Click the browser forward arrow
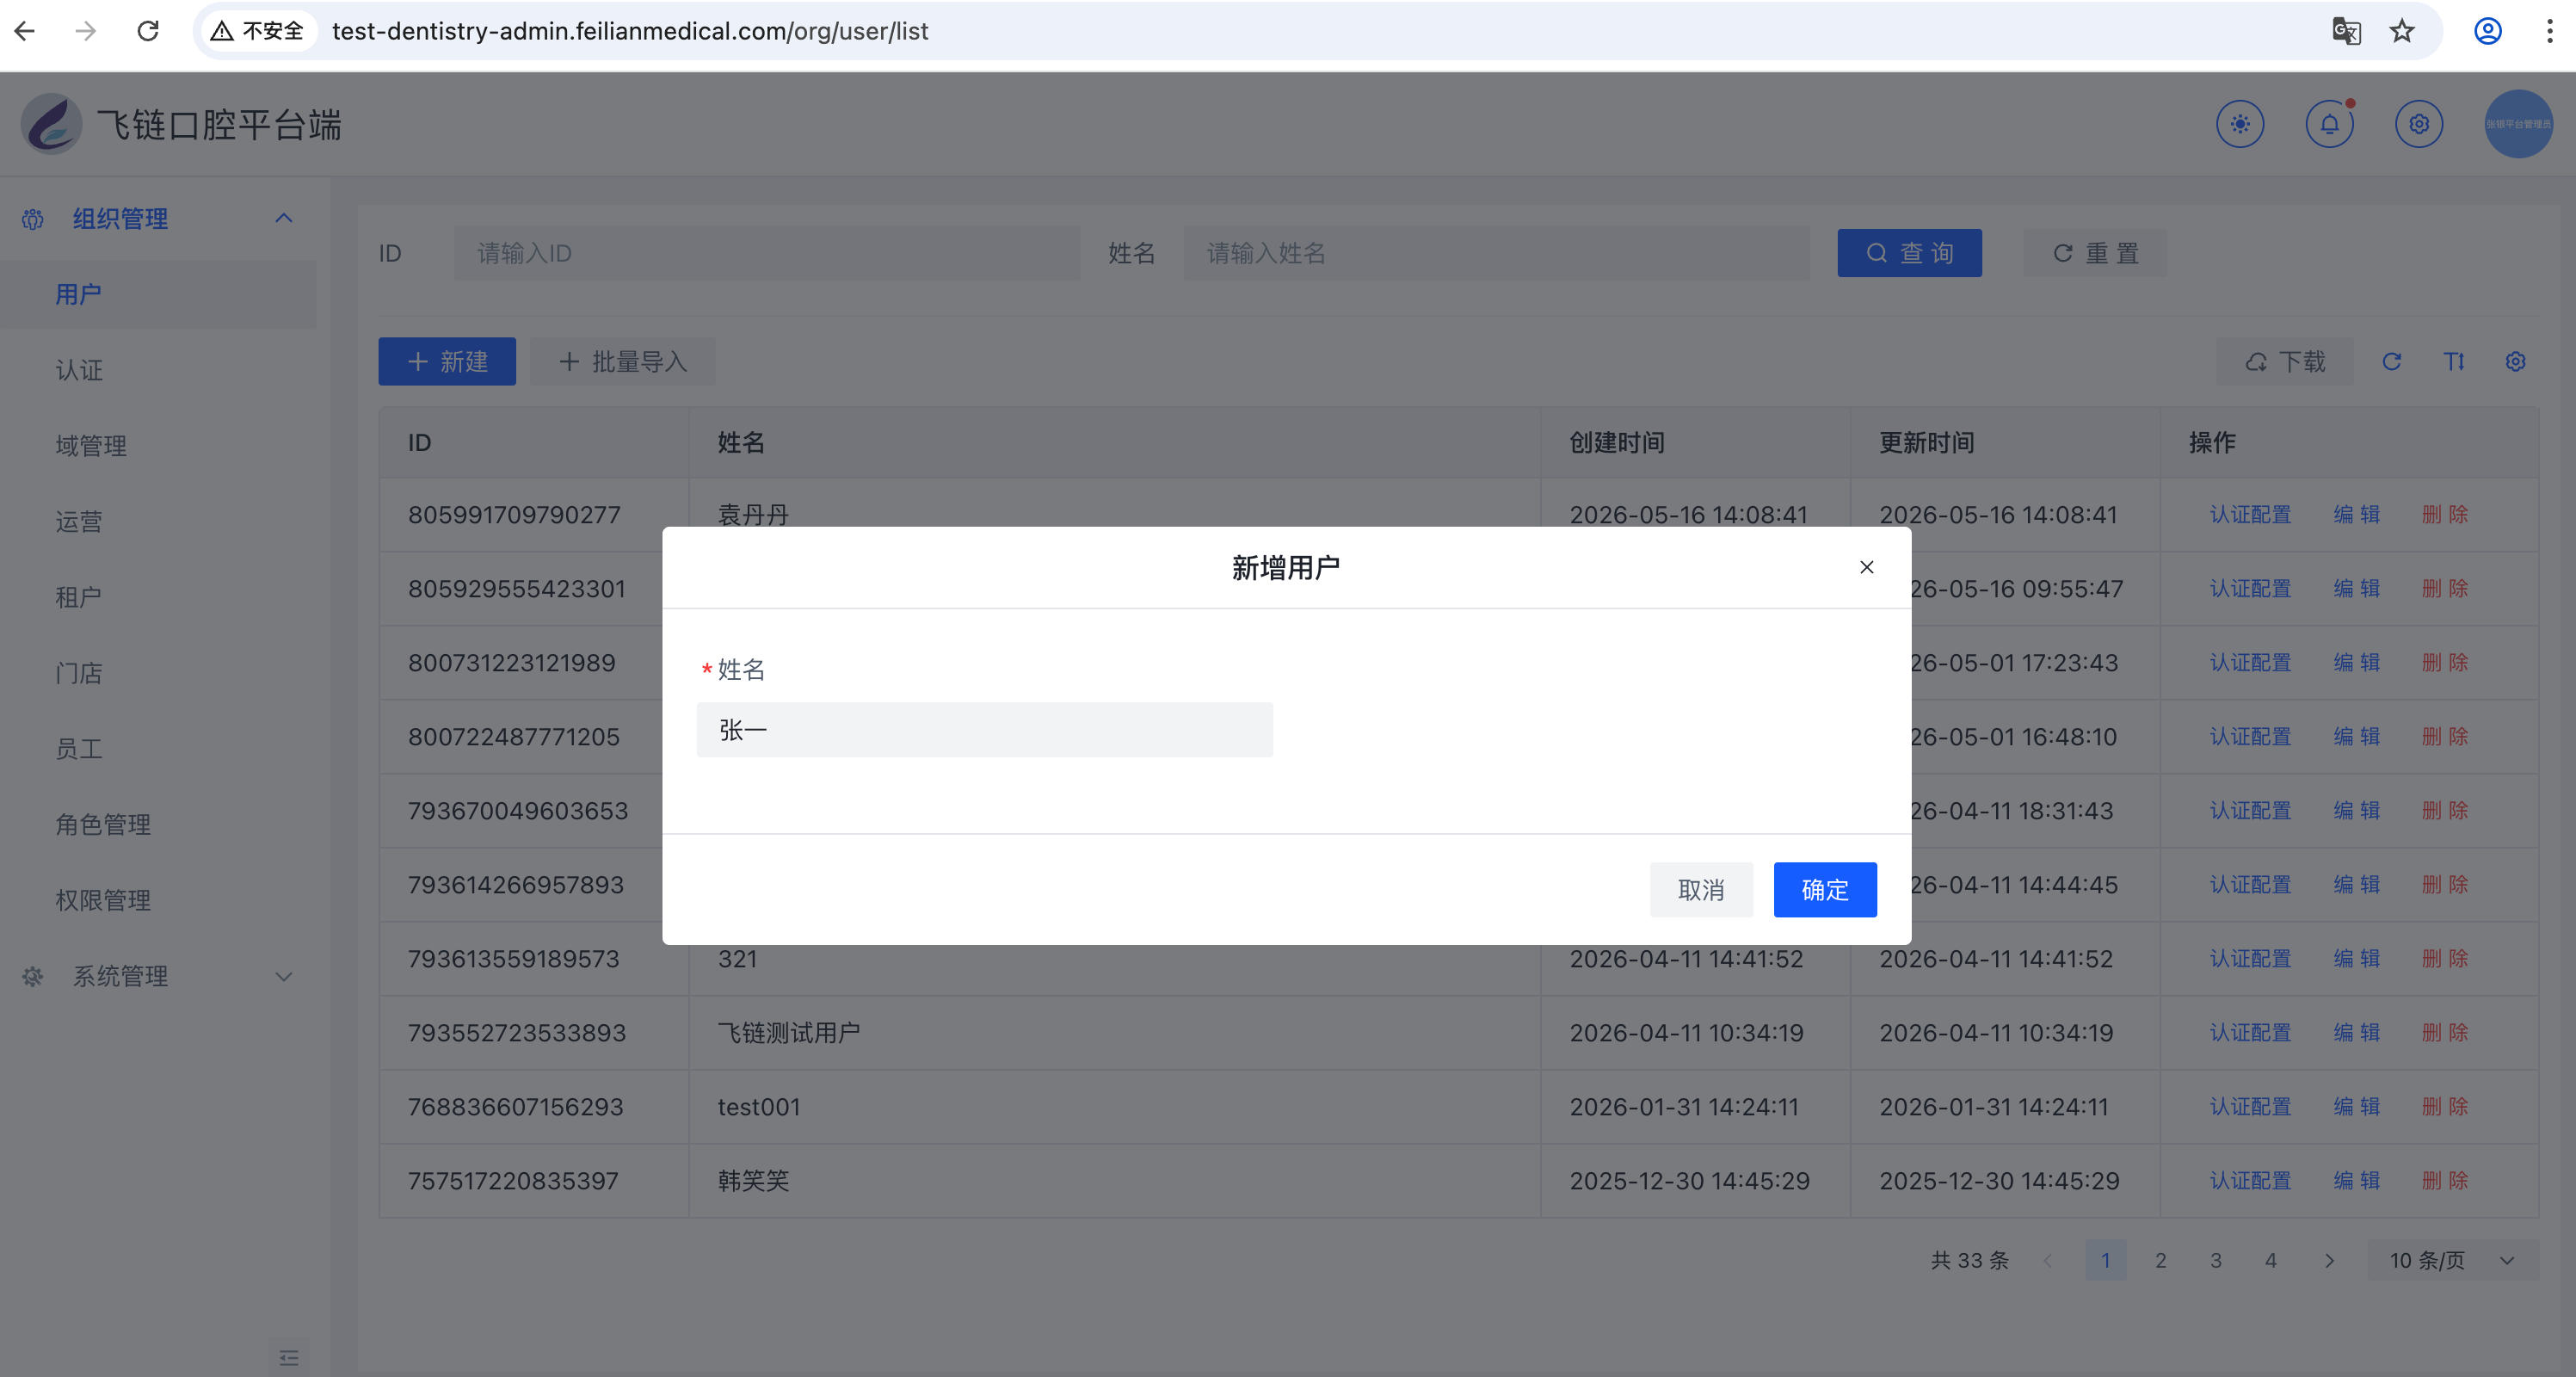 click(86, 31)
